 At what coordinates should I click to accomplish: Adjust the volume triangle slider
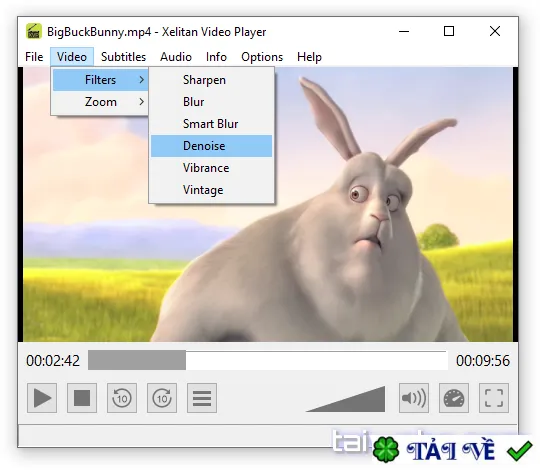[345, 399]
